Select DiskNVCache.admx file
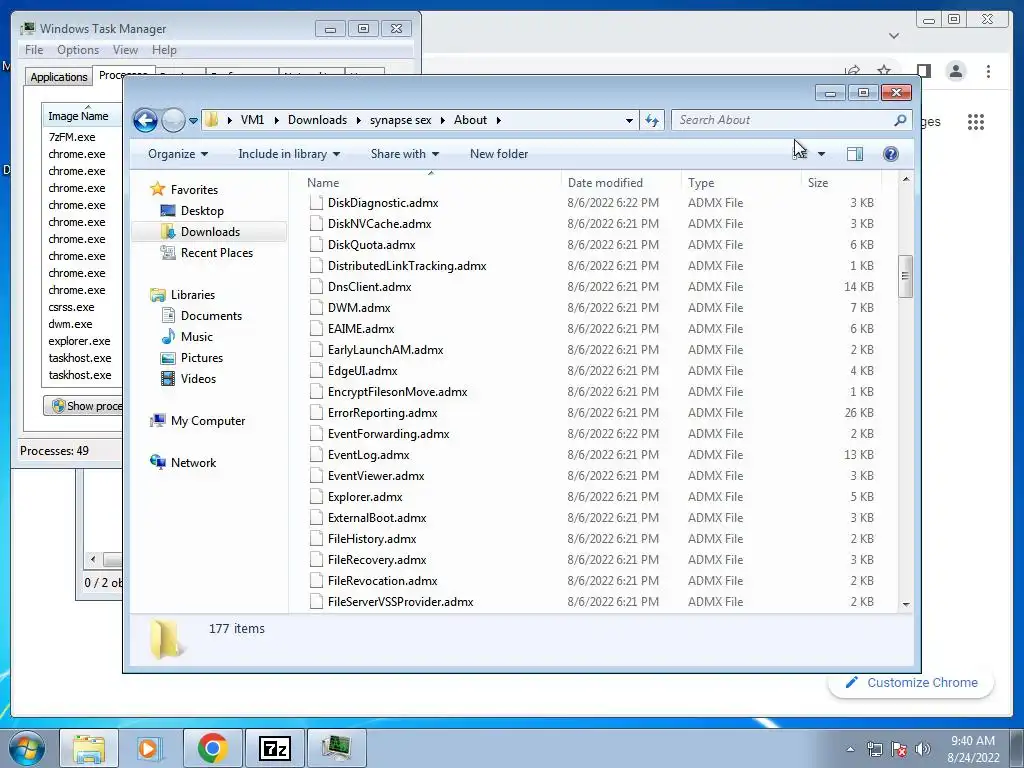 [x=379, y=224]
